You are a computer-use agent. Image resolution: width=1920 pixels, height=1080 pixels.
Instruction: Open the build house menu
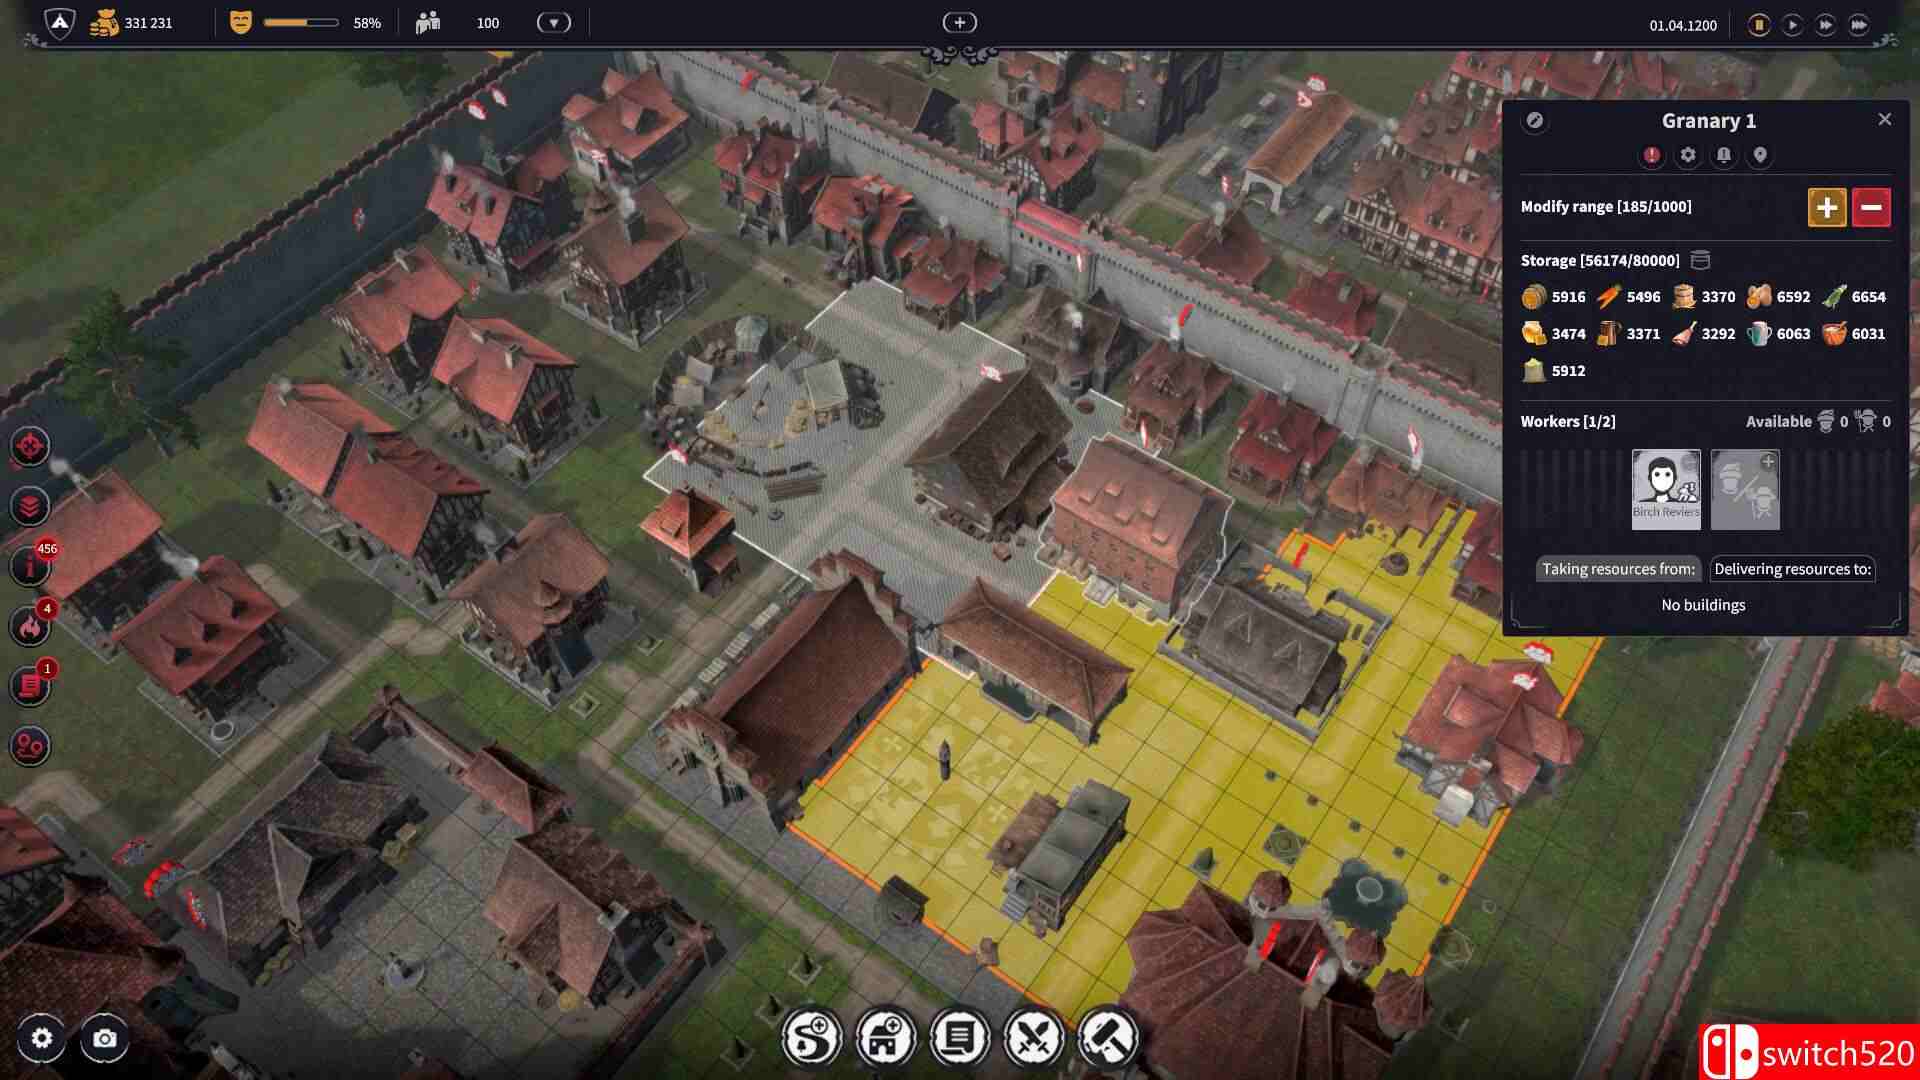885,1037
